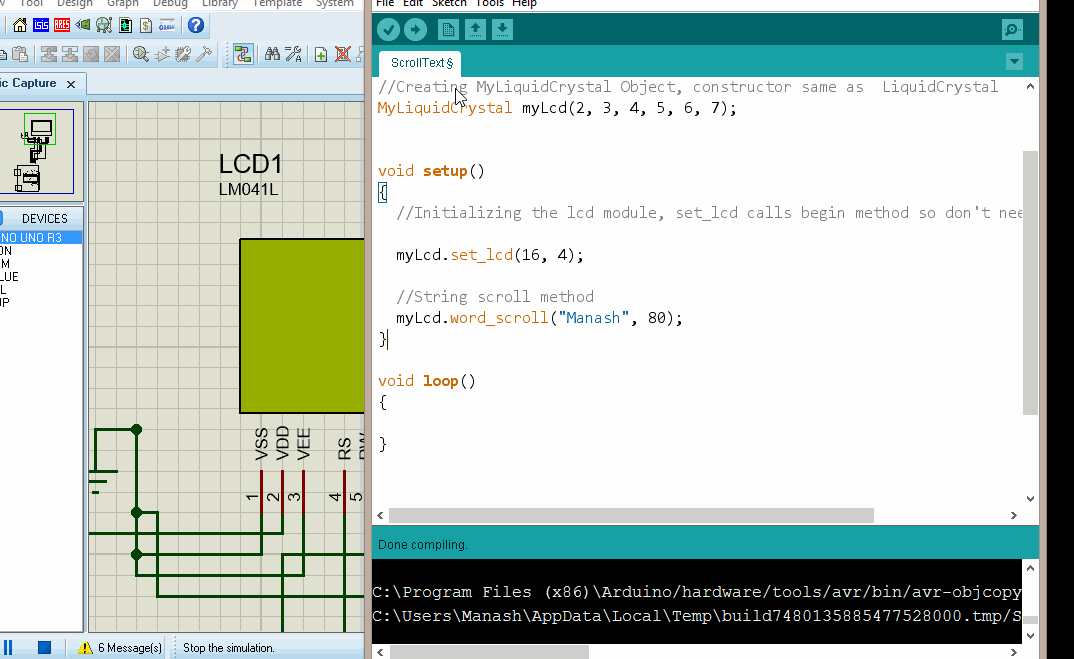Click the DEVICES list header
The width and height of the screenshot is (1074, 659).
(44, 218)
